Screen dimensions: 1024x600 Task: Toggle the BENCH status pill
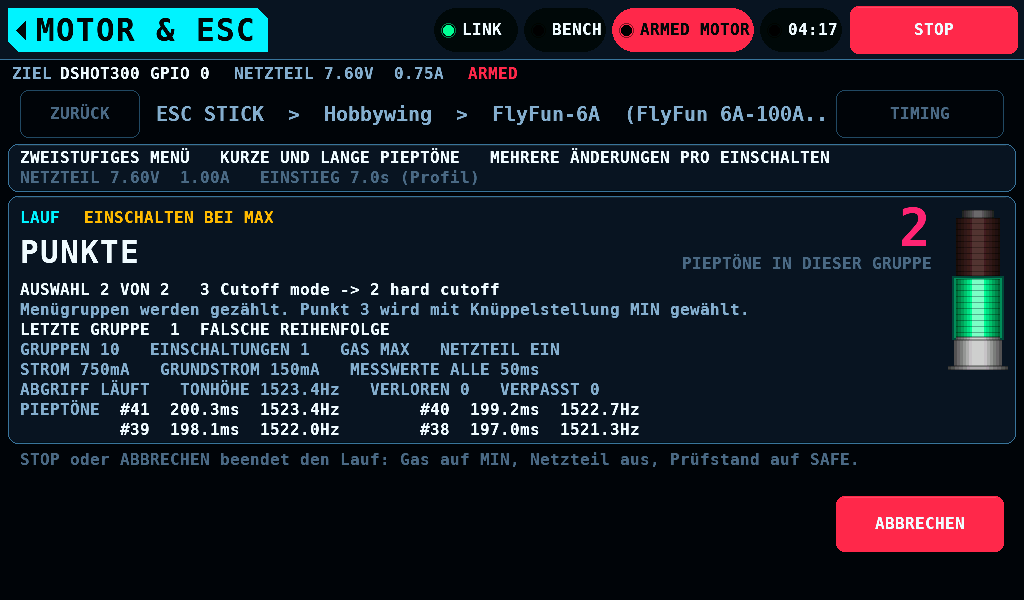[x=566, y=30]
